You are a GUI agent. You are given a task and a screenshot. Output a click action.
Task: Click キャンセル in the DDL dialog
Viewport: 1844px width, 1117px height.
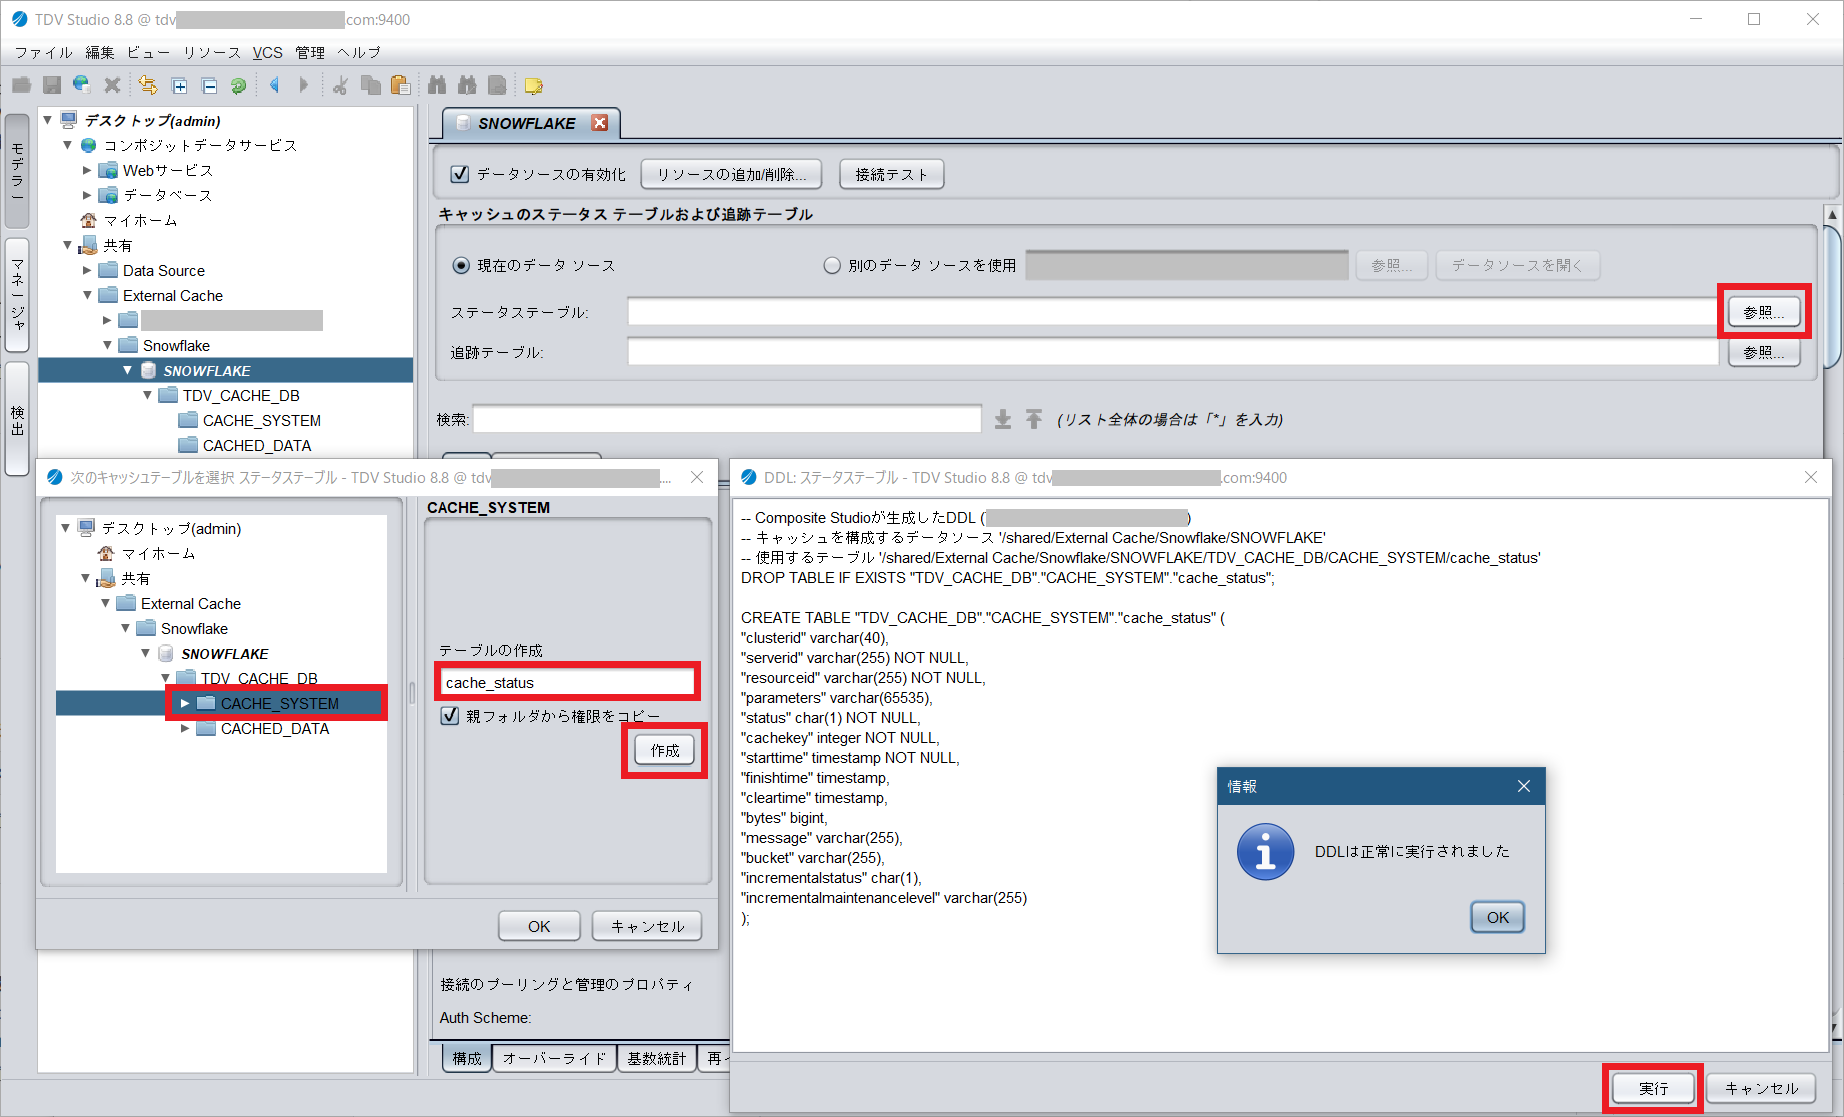coord(1761,1088)
